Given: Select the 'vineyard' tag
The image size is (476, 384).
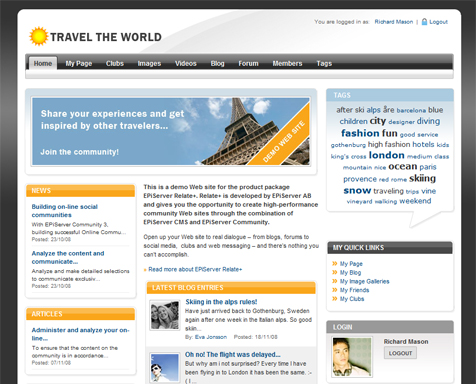Looking at the screenshot, I should tap(359, 202).
